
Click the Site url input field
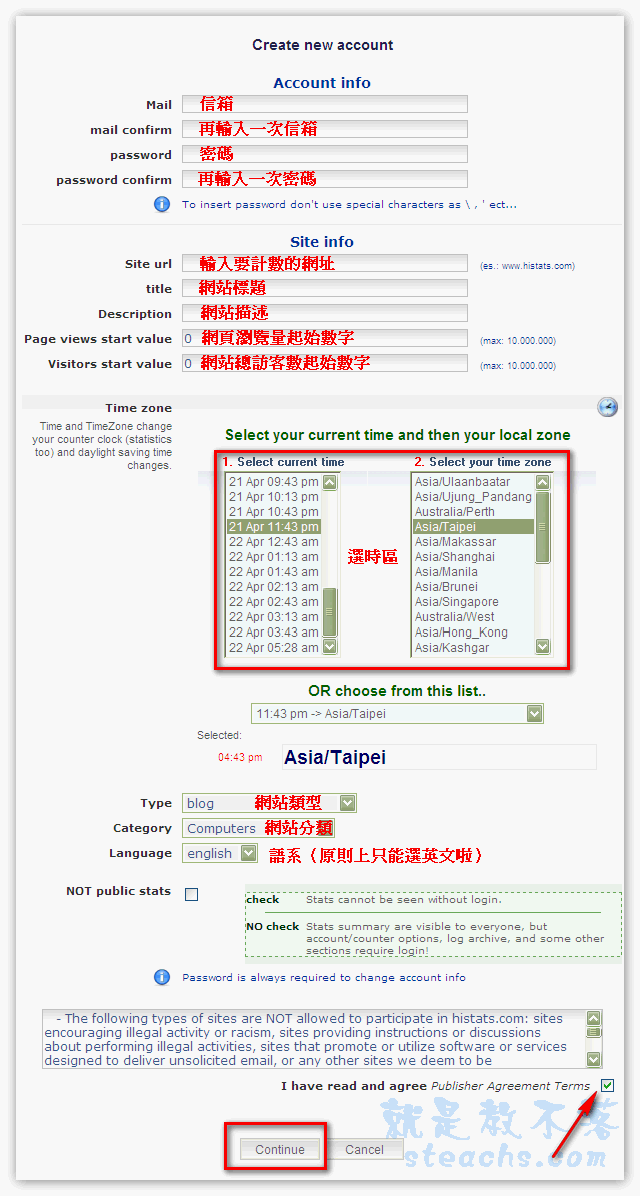point(324,264)
